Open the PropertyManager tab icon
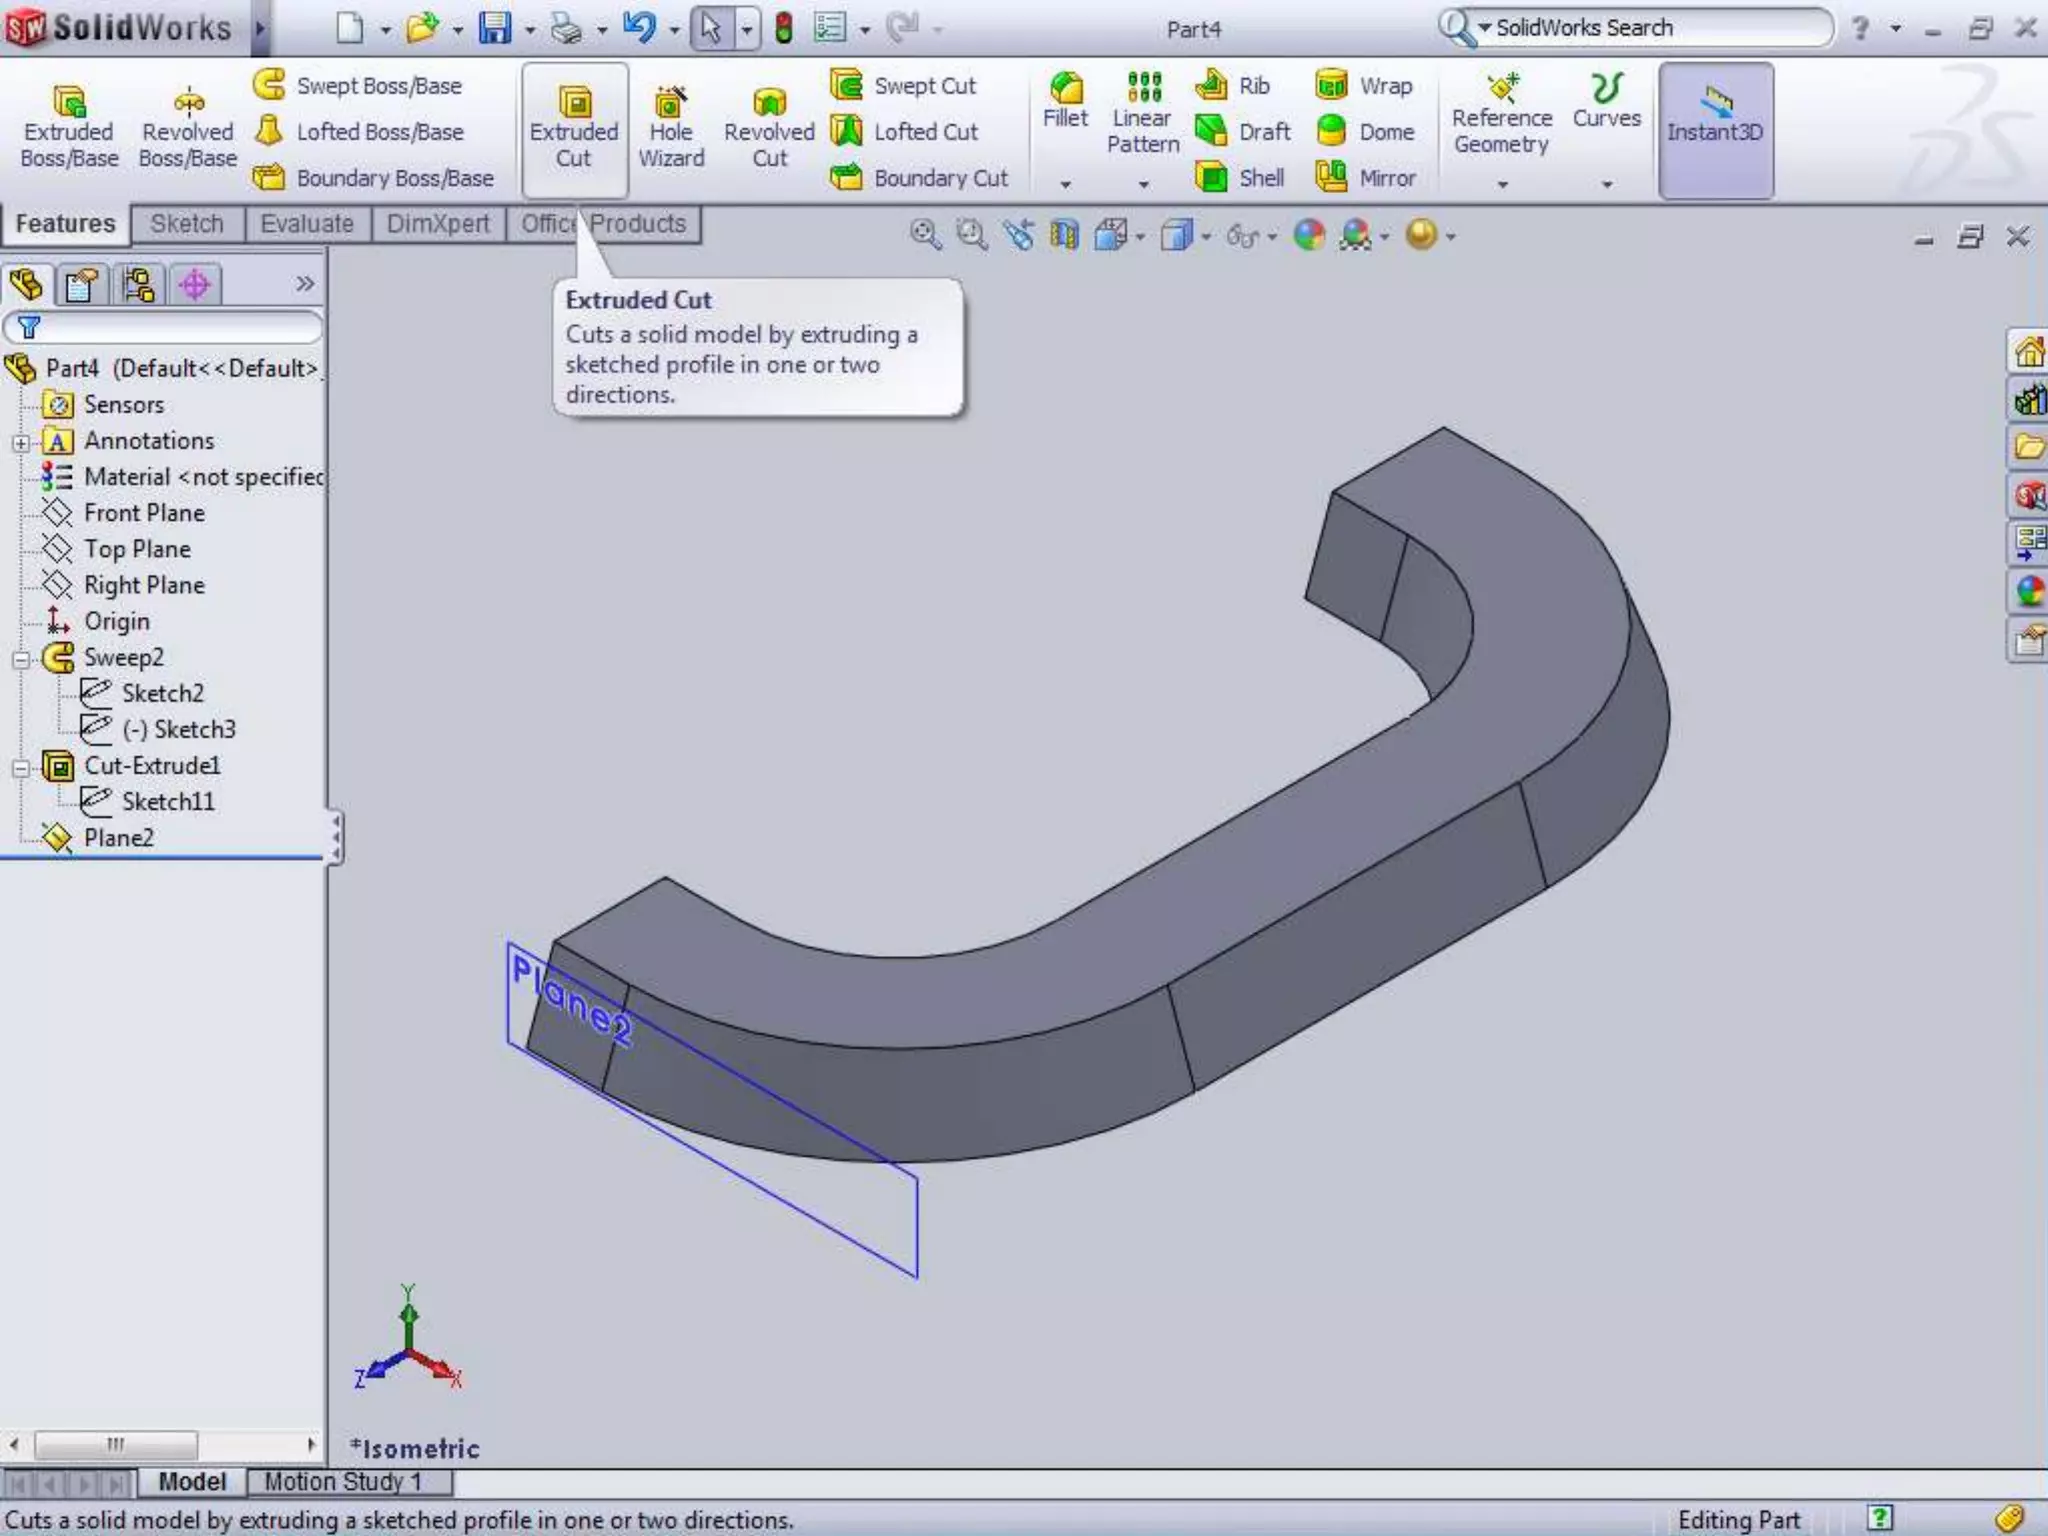Screen dimensions: 2048x1536 click(x=81, y=285)
